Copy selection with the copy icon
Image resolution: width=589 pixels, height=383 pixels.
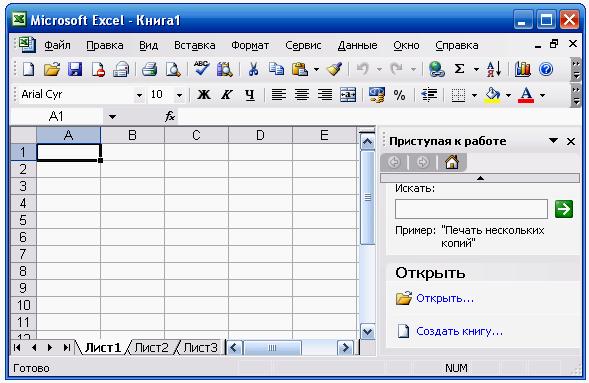tap(276, 69)
